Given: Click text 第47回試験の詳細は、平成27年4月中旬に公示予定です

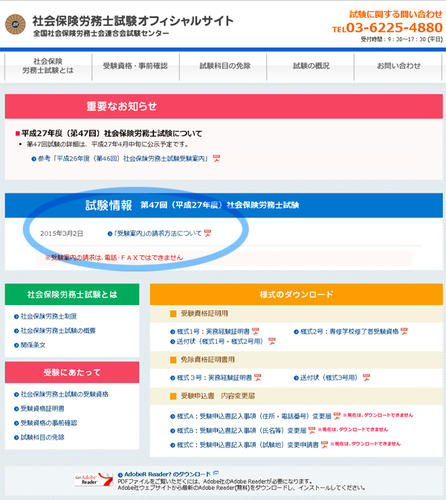Looking at the screenshot, I should (108, 144).
